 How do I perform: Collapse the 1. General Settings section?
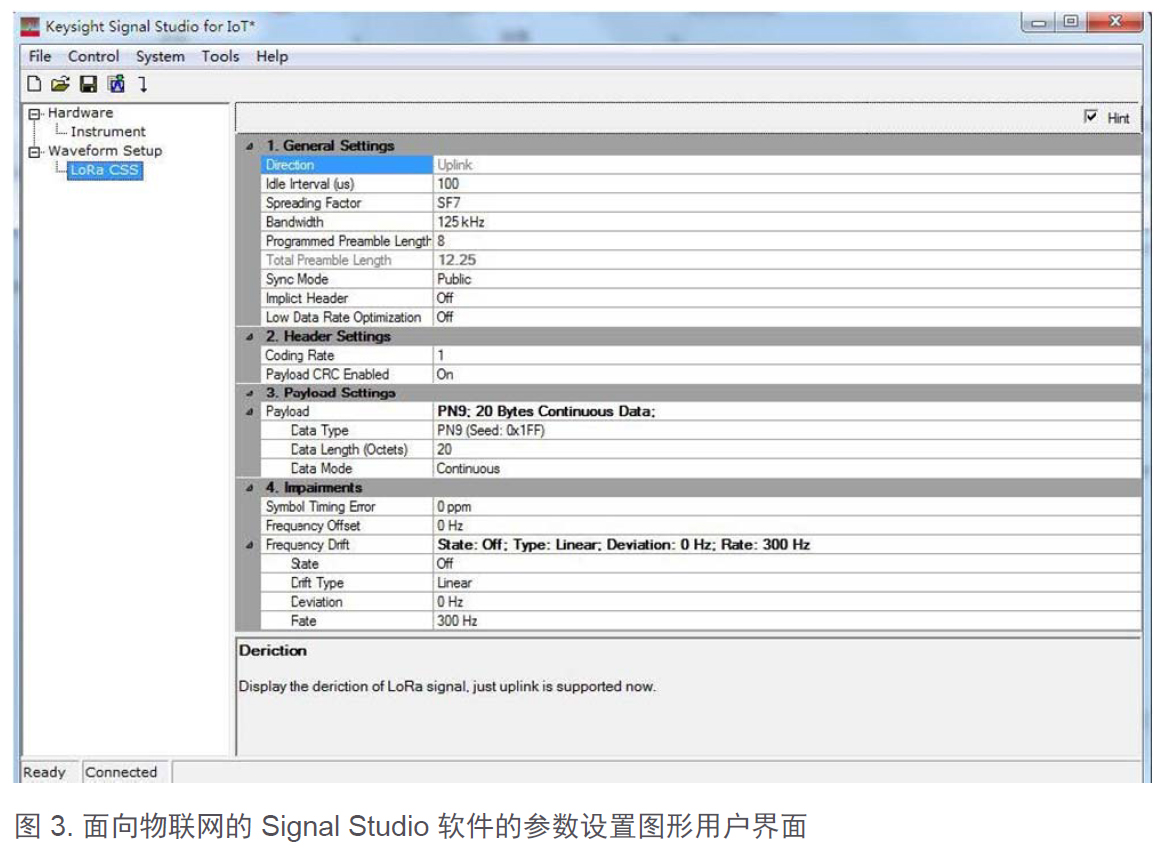click(250, 146)
